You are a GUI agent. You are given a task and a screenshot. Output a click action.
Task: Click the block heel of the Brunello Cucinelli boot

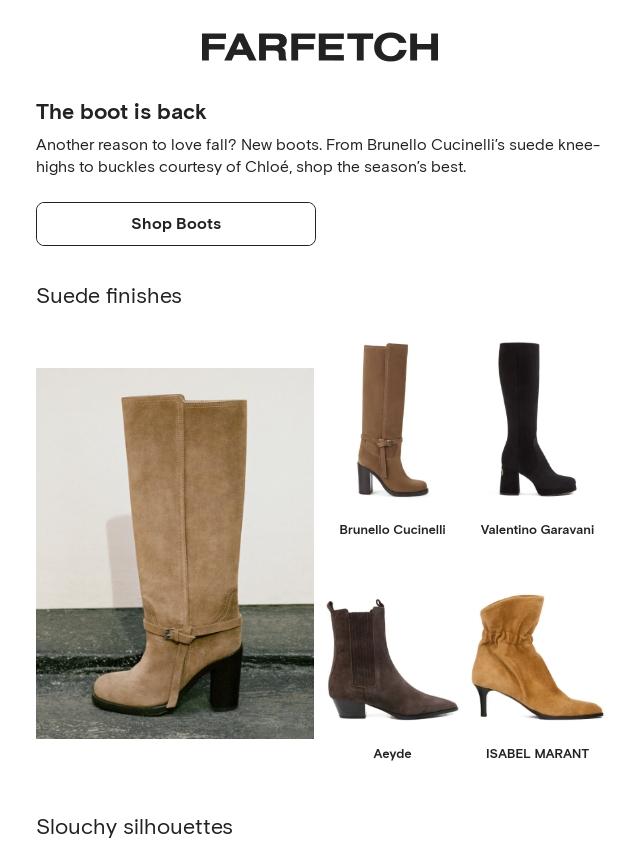[365, 479]
